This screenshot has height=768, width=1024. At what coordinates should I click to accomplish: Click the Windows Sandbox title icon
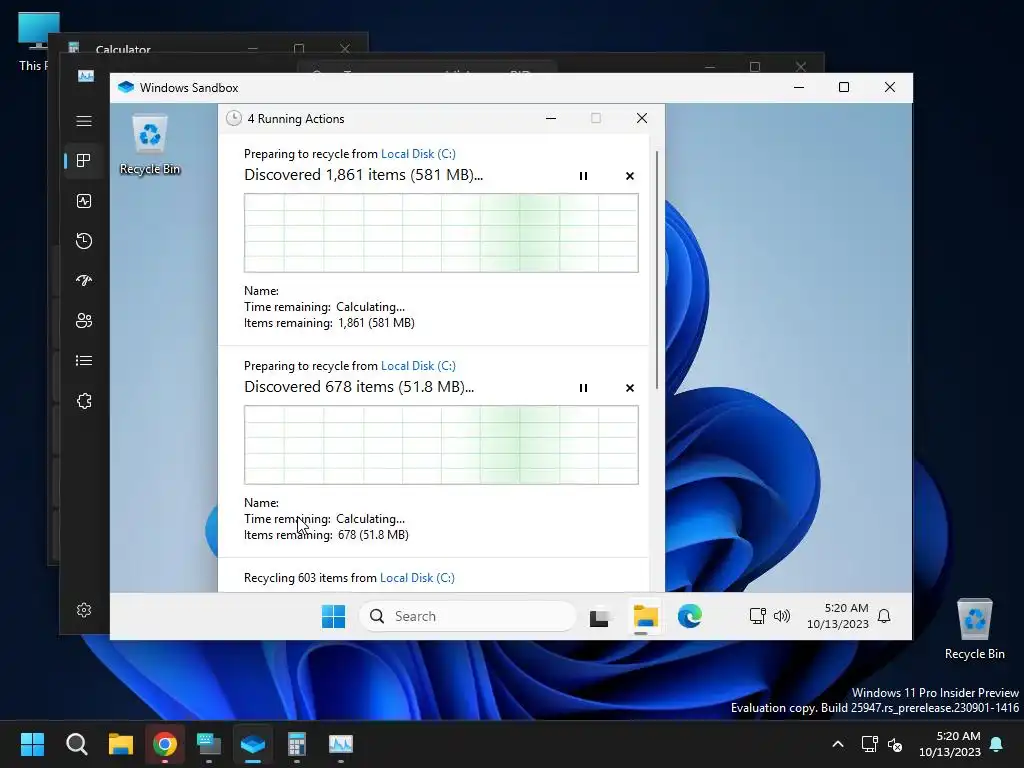click(x=126, y=88)
